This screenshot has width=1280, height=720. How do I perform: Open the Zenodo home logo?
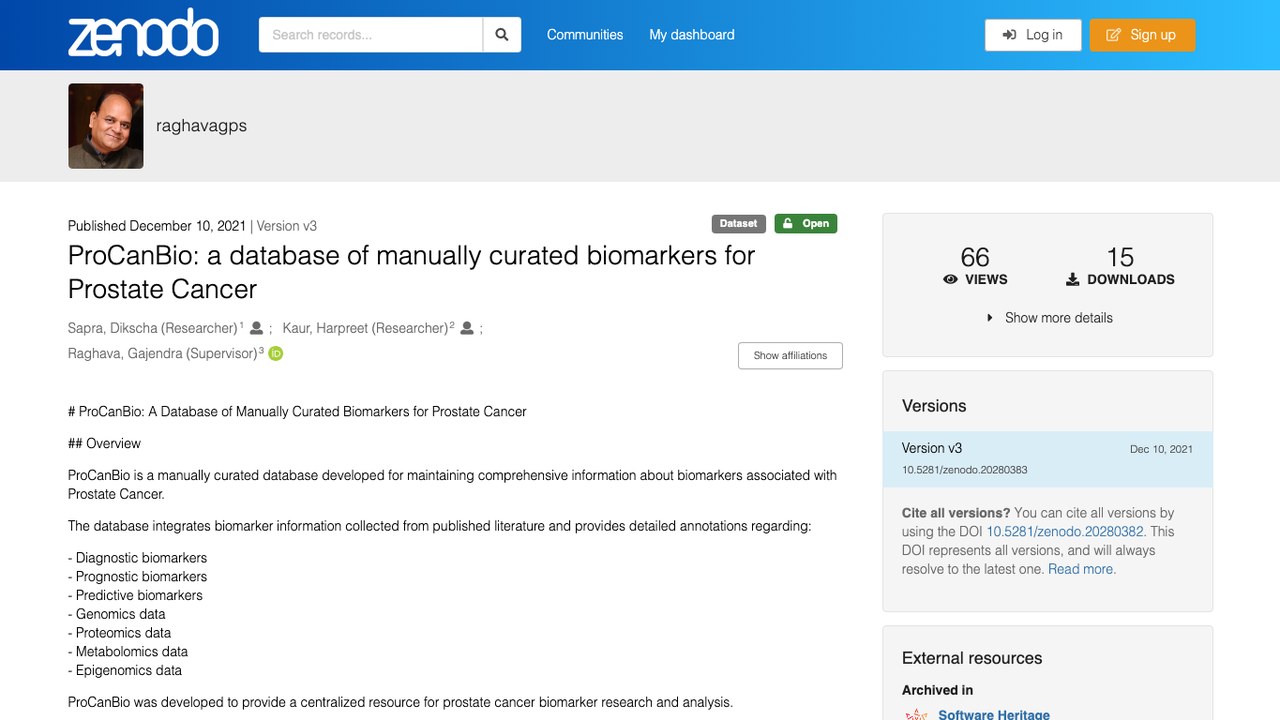coord(143,34)
